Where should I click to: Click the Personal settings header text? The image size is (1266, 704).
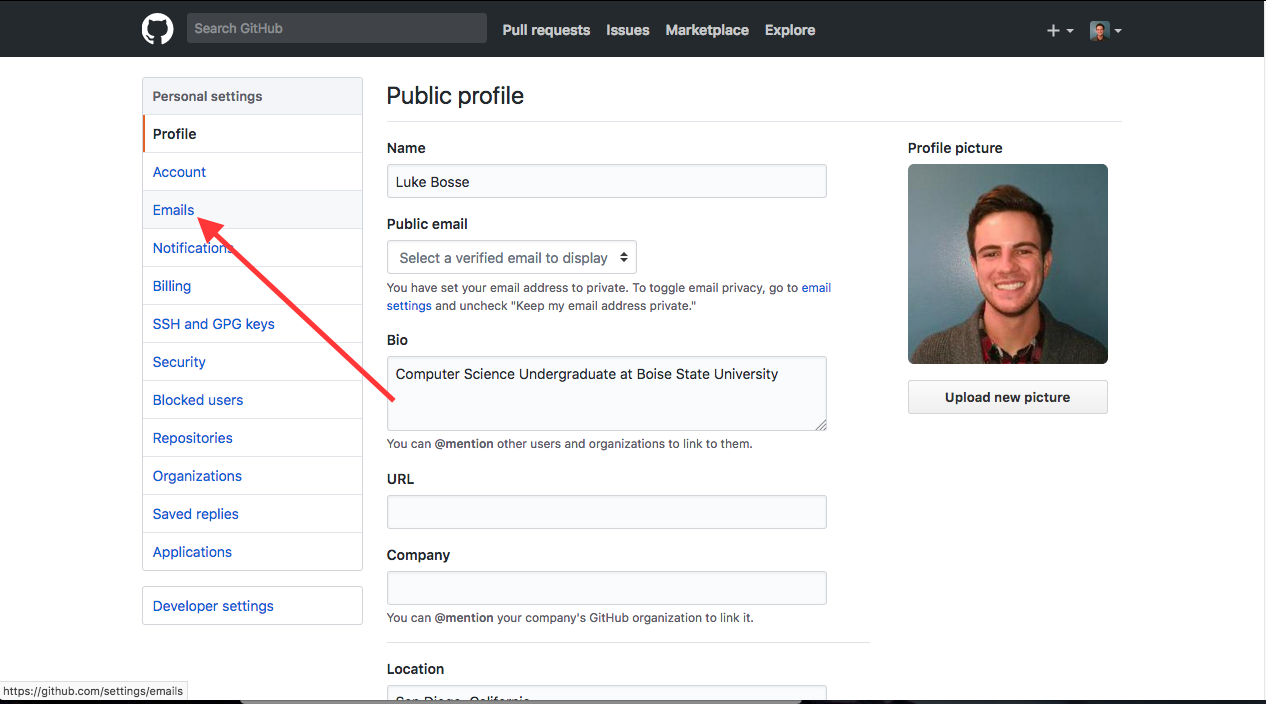207,97
